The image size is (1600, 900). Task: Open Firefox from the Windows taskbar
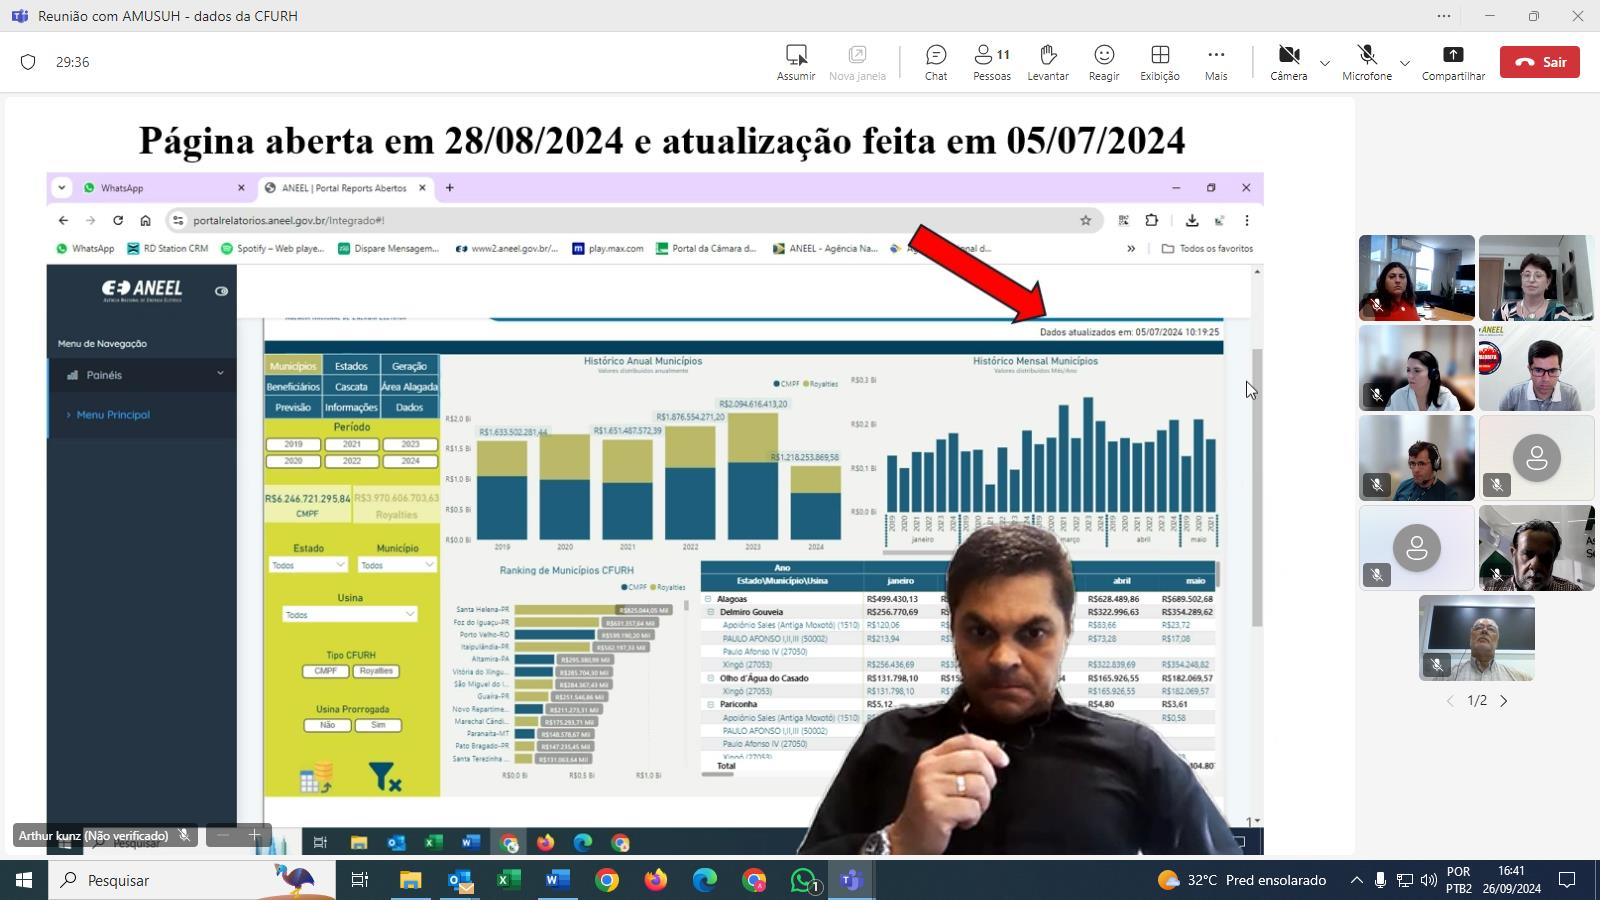(x=656, y=880)
